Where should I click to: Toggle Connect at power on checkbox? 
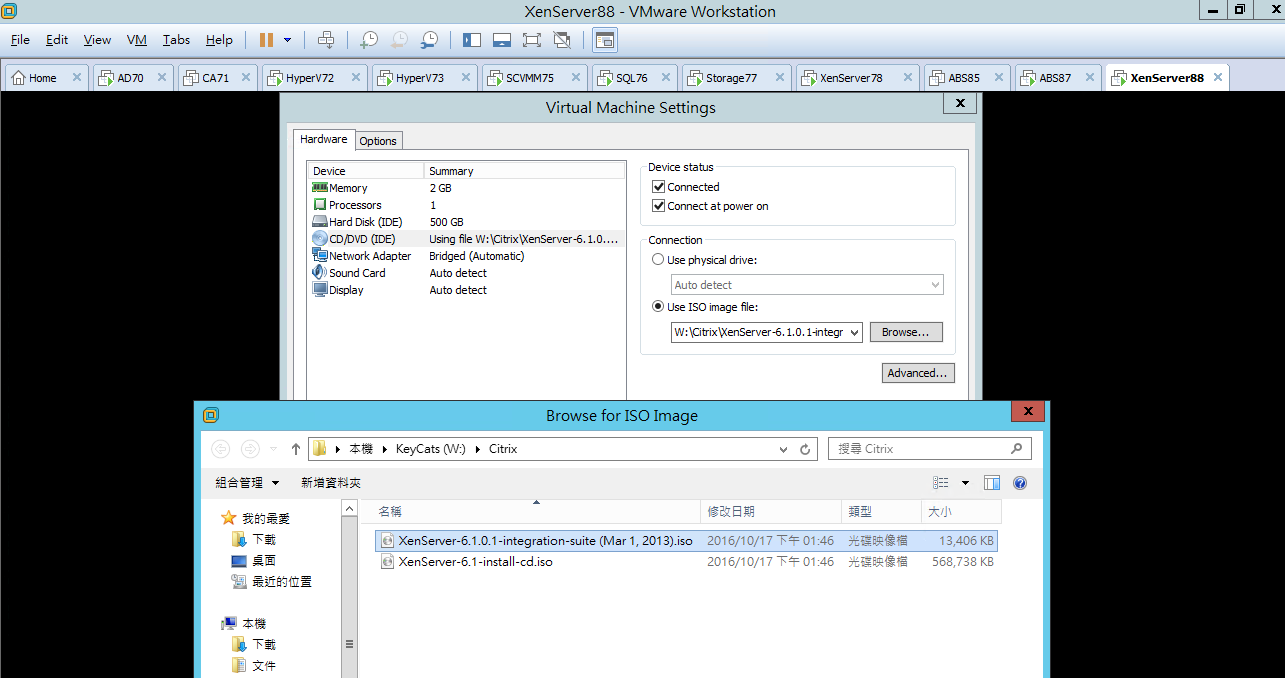(x=658, y=206)
